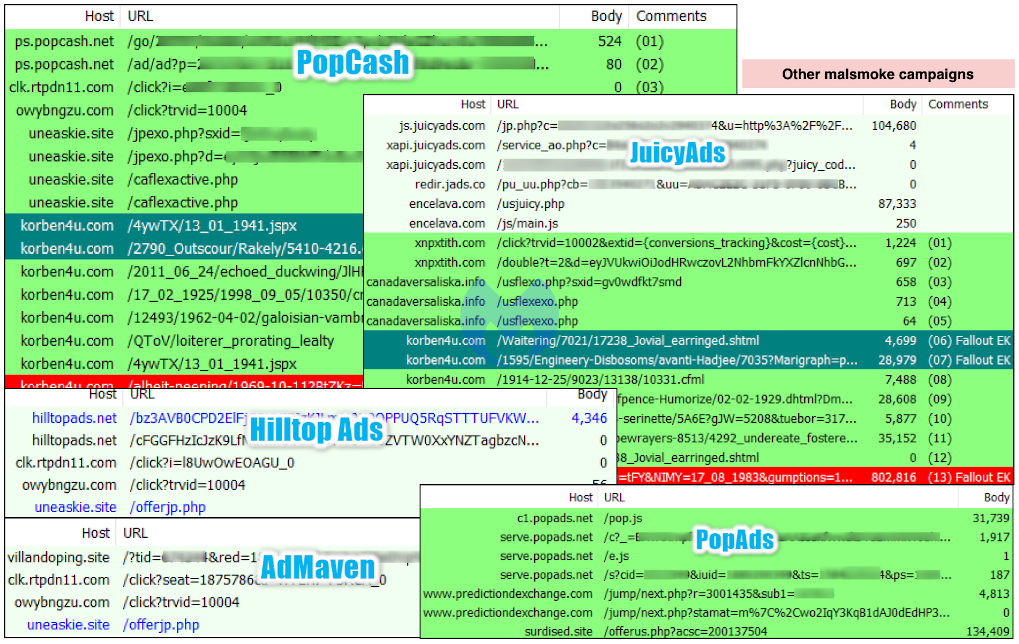Select the redir.jads.co host cell
1019x644 pixels.
(450, 185)
